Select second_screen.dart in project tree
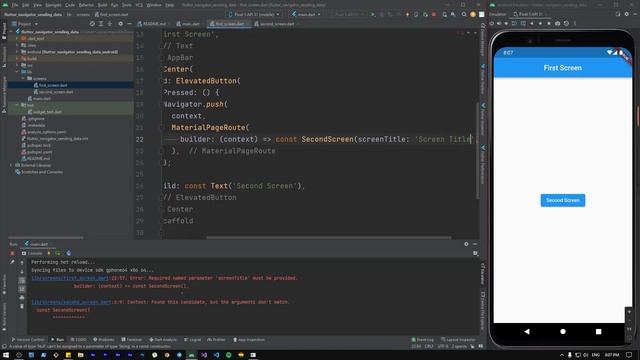This screenshot has width=640, height=360. 56,92
